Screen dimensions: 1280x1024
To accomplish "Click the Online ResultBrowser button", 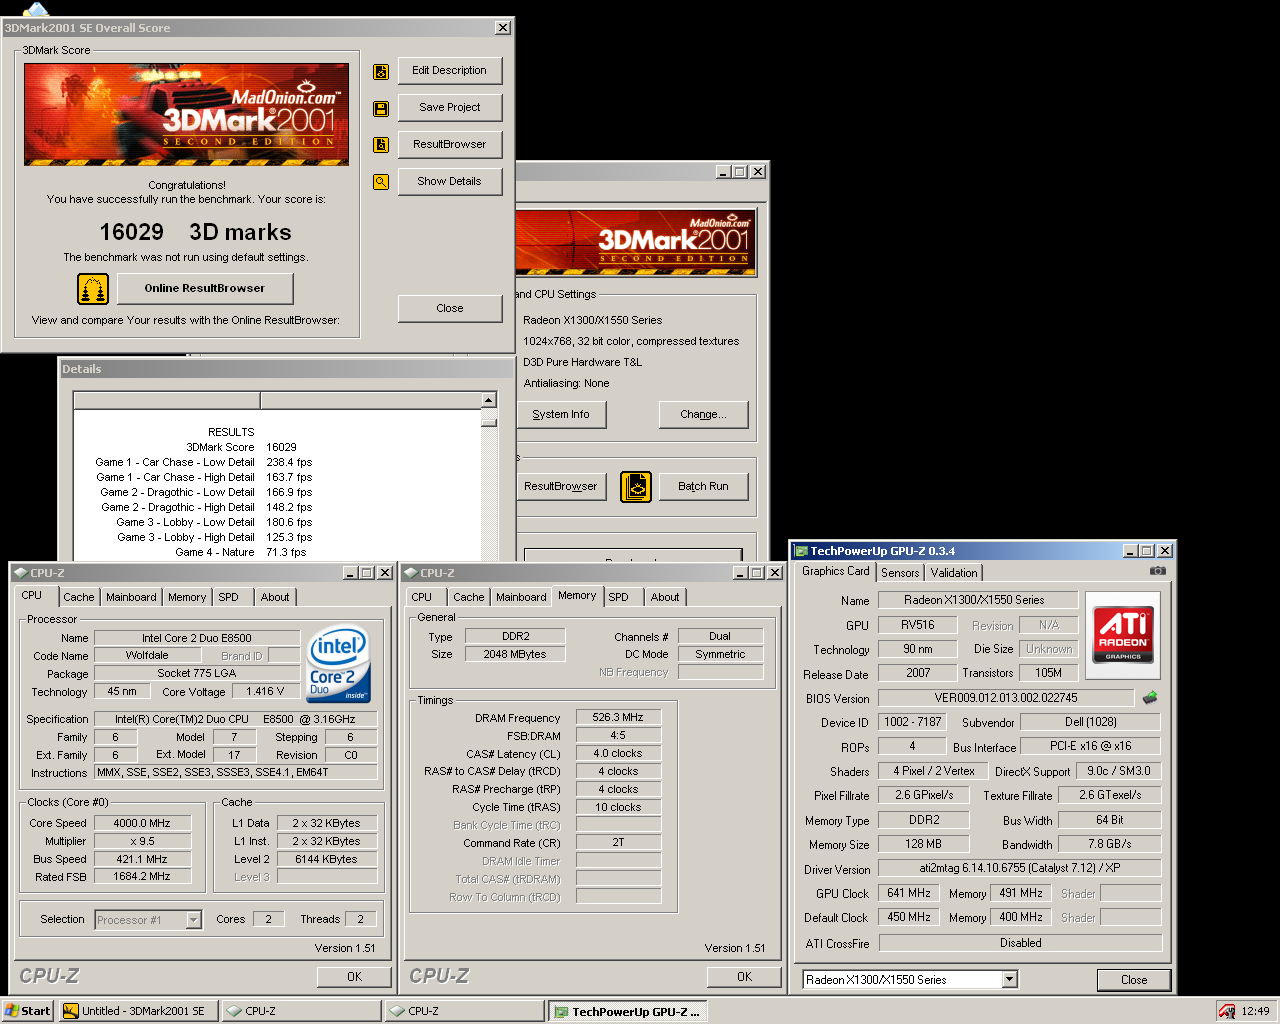I will tap(205, 289).
